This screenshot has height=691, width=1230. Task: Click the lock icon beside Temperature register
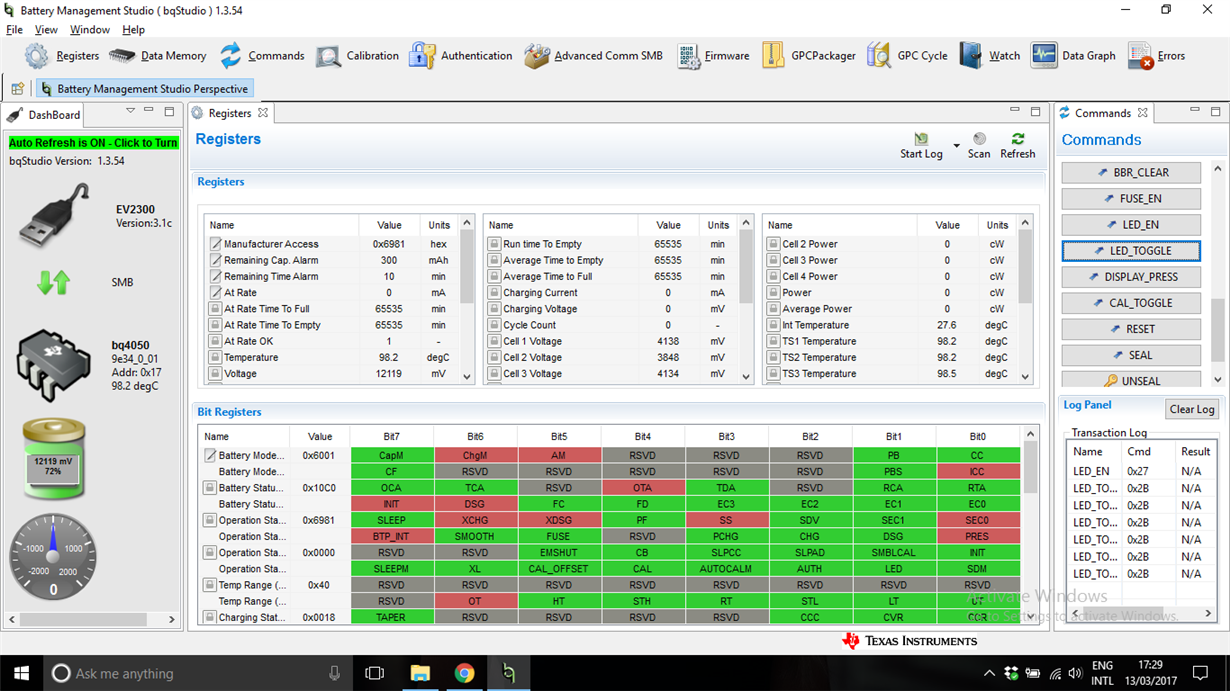215,357
